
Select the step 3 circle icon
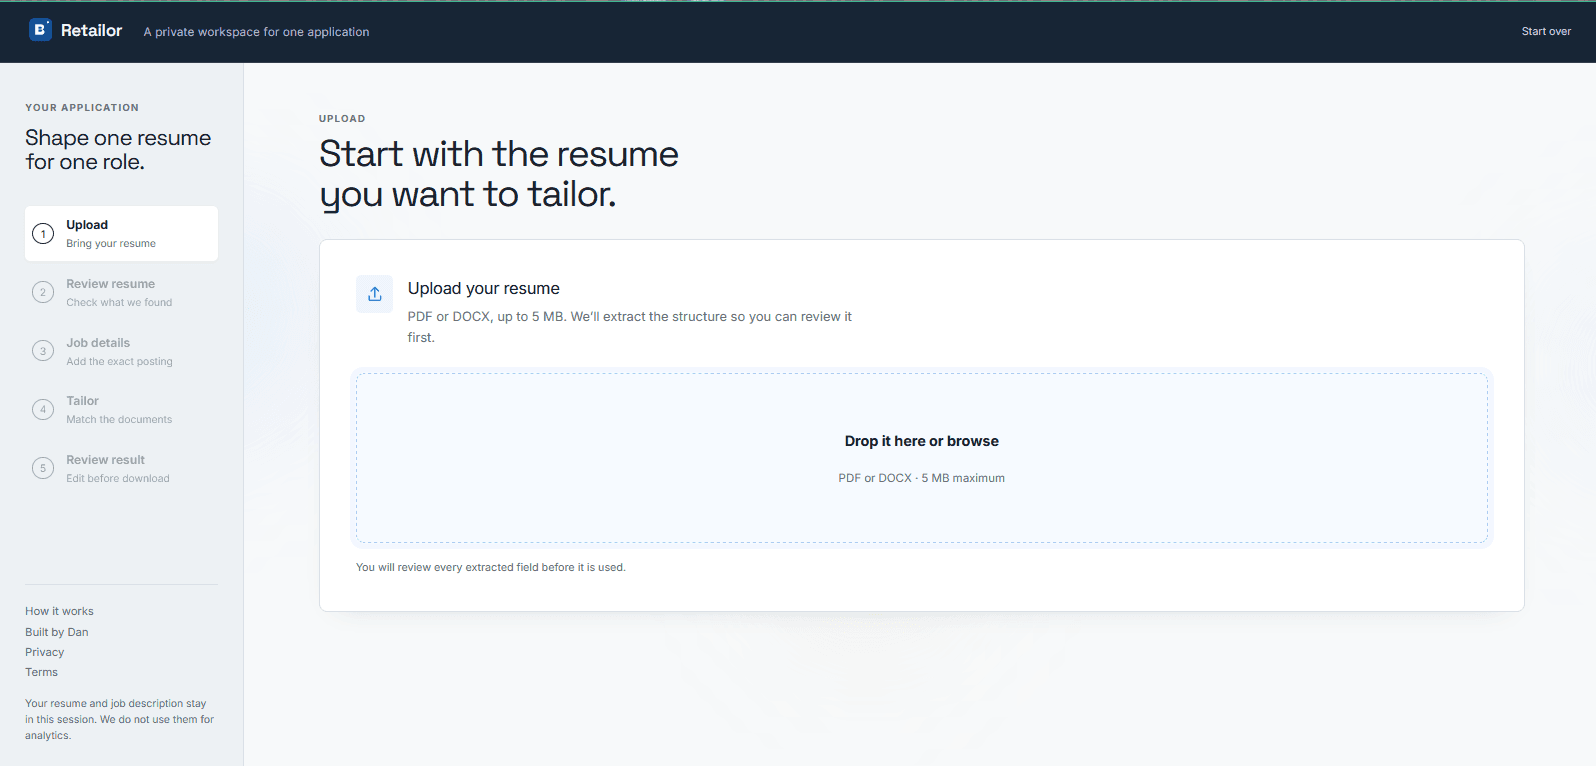point(43,351)
